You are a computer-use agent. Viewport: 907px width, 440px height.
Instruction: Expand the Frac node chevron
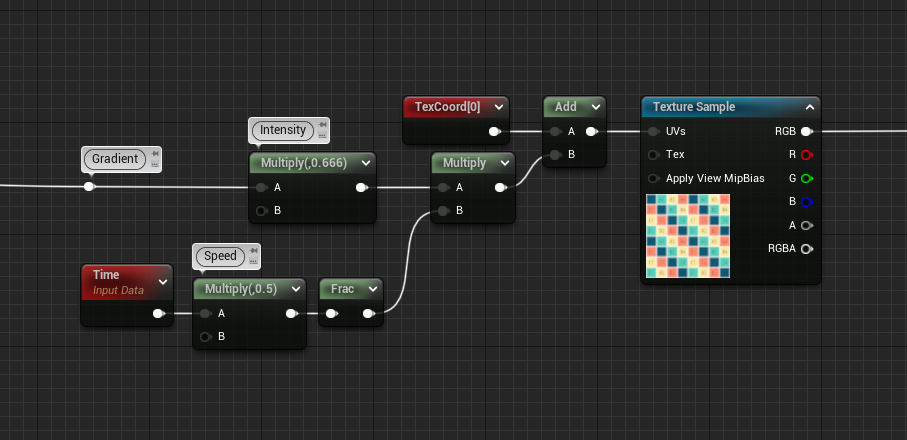(x=373, y=289)
